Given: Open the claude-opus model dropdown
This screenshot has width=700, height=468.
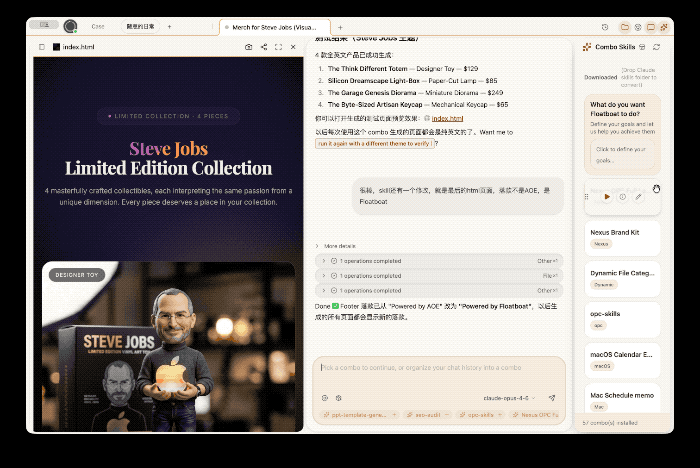Looking at the screenshot, I should pyautogui.click(x=509, y=398).
